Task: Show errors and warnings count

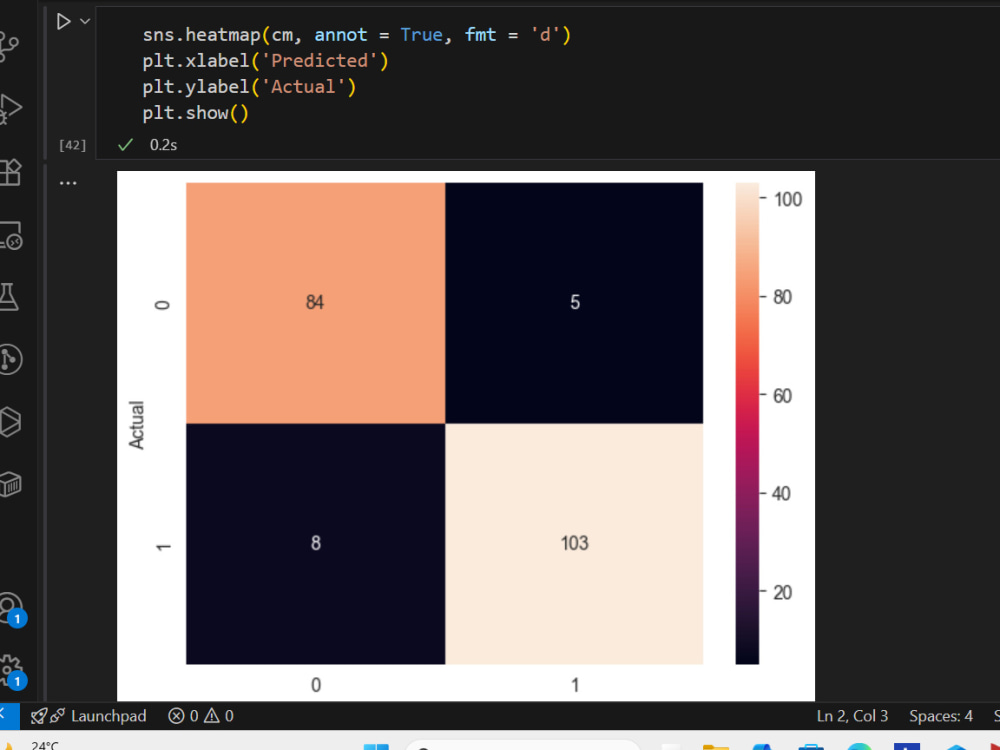Action: point(201,716)
